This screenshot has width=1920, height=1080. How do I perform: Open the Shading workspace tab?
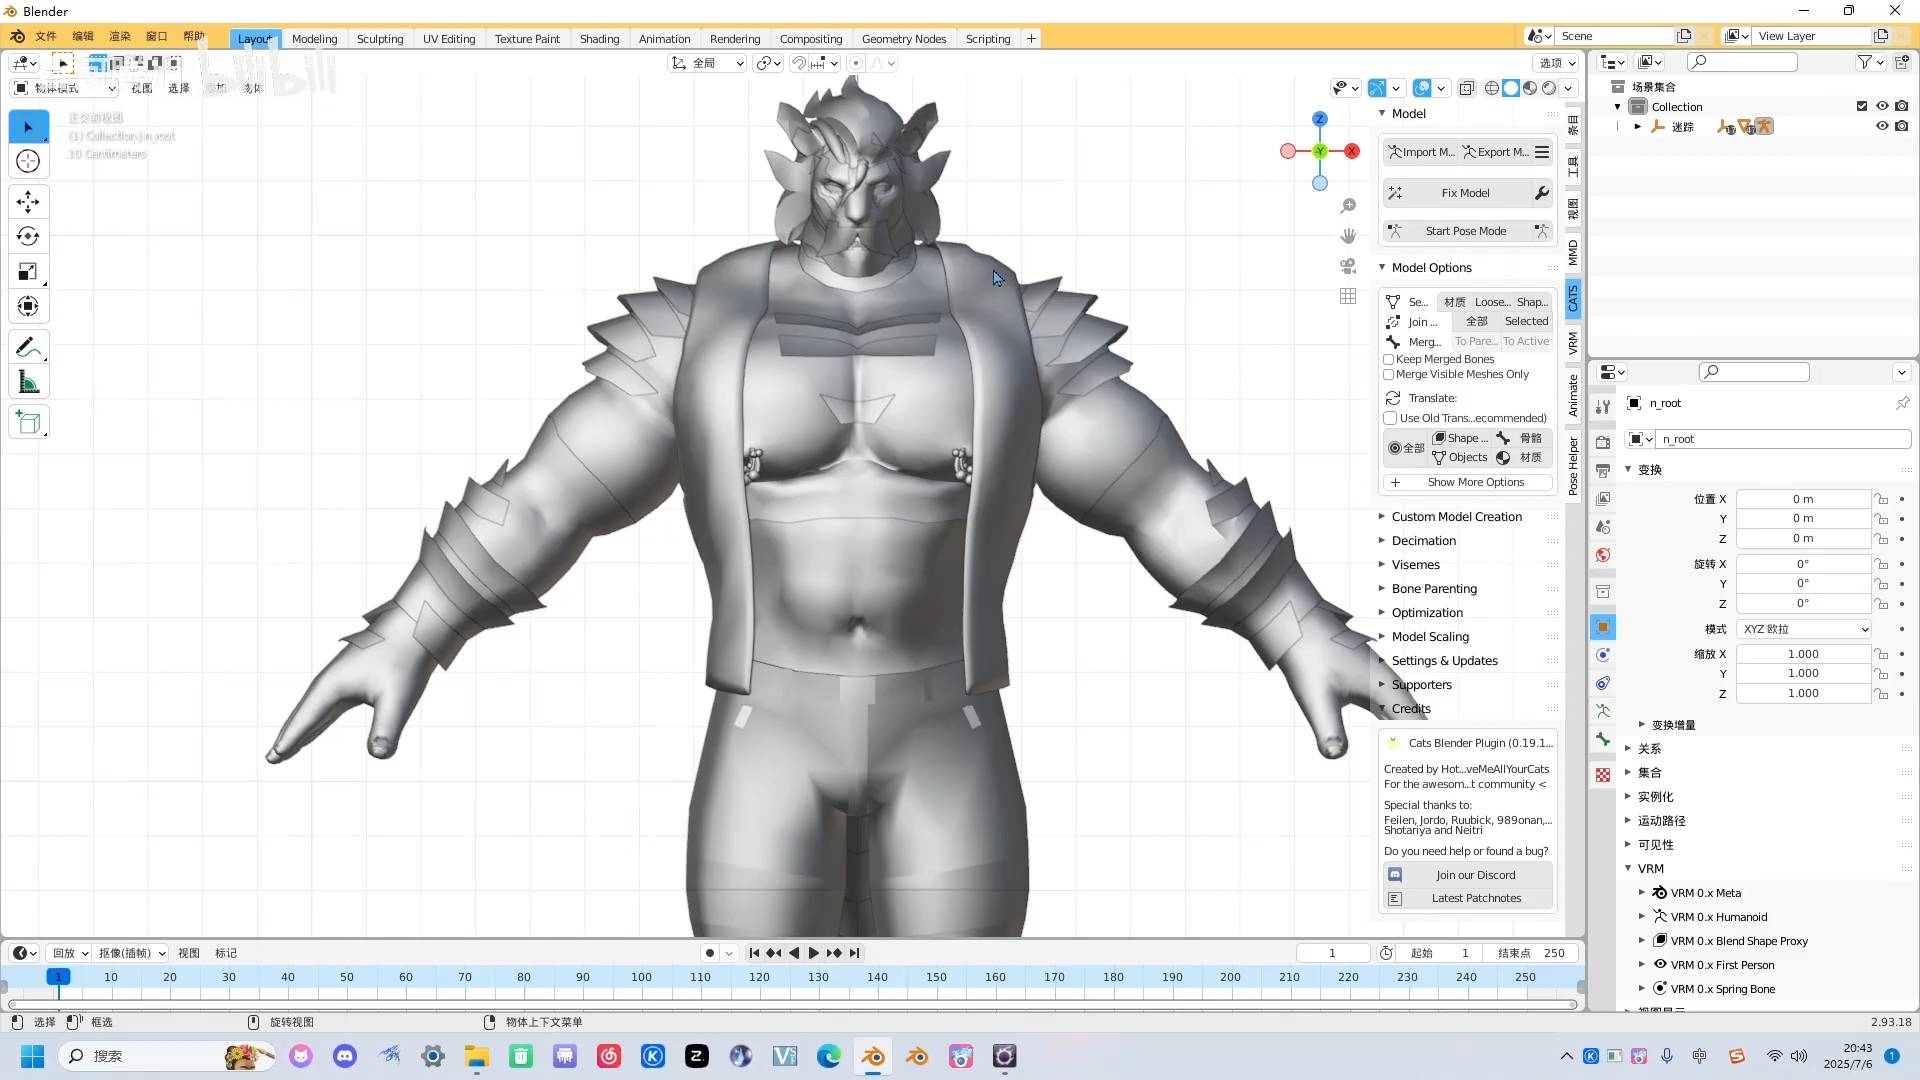[599, 39]
